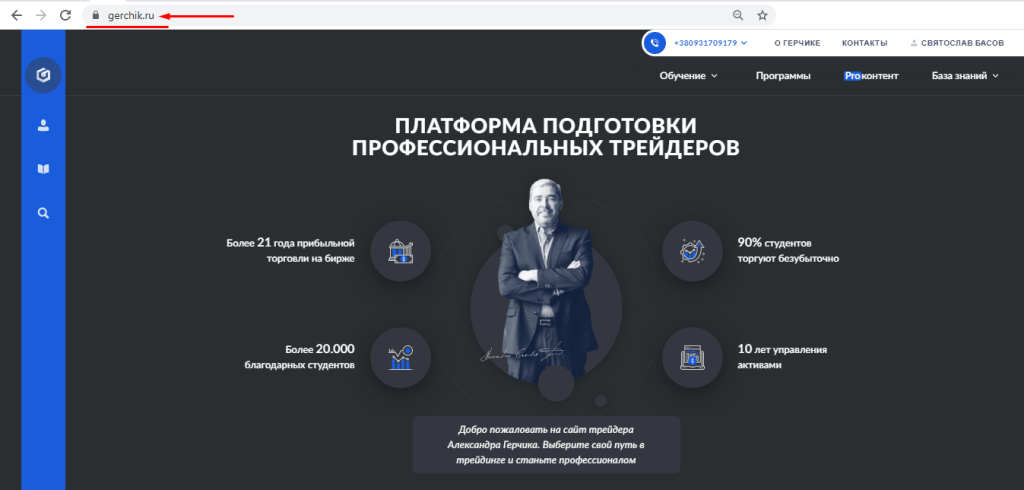The height and width of the screenshot is (490, 1024).
Task: Click the browser back arrow
Action: coord(17,16)
